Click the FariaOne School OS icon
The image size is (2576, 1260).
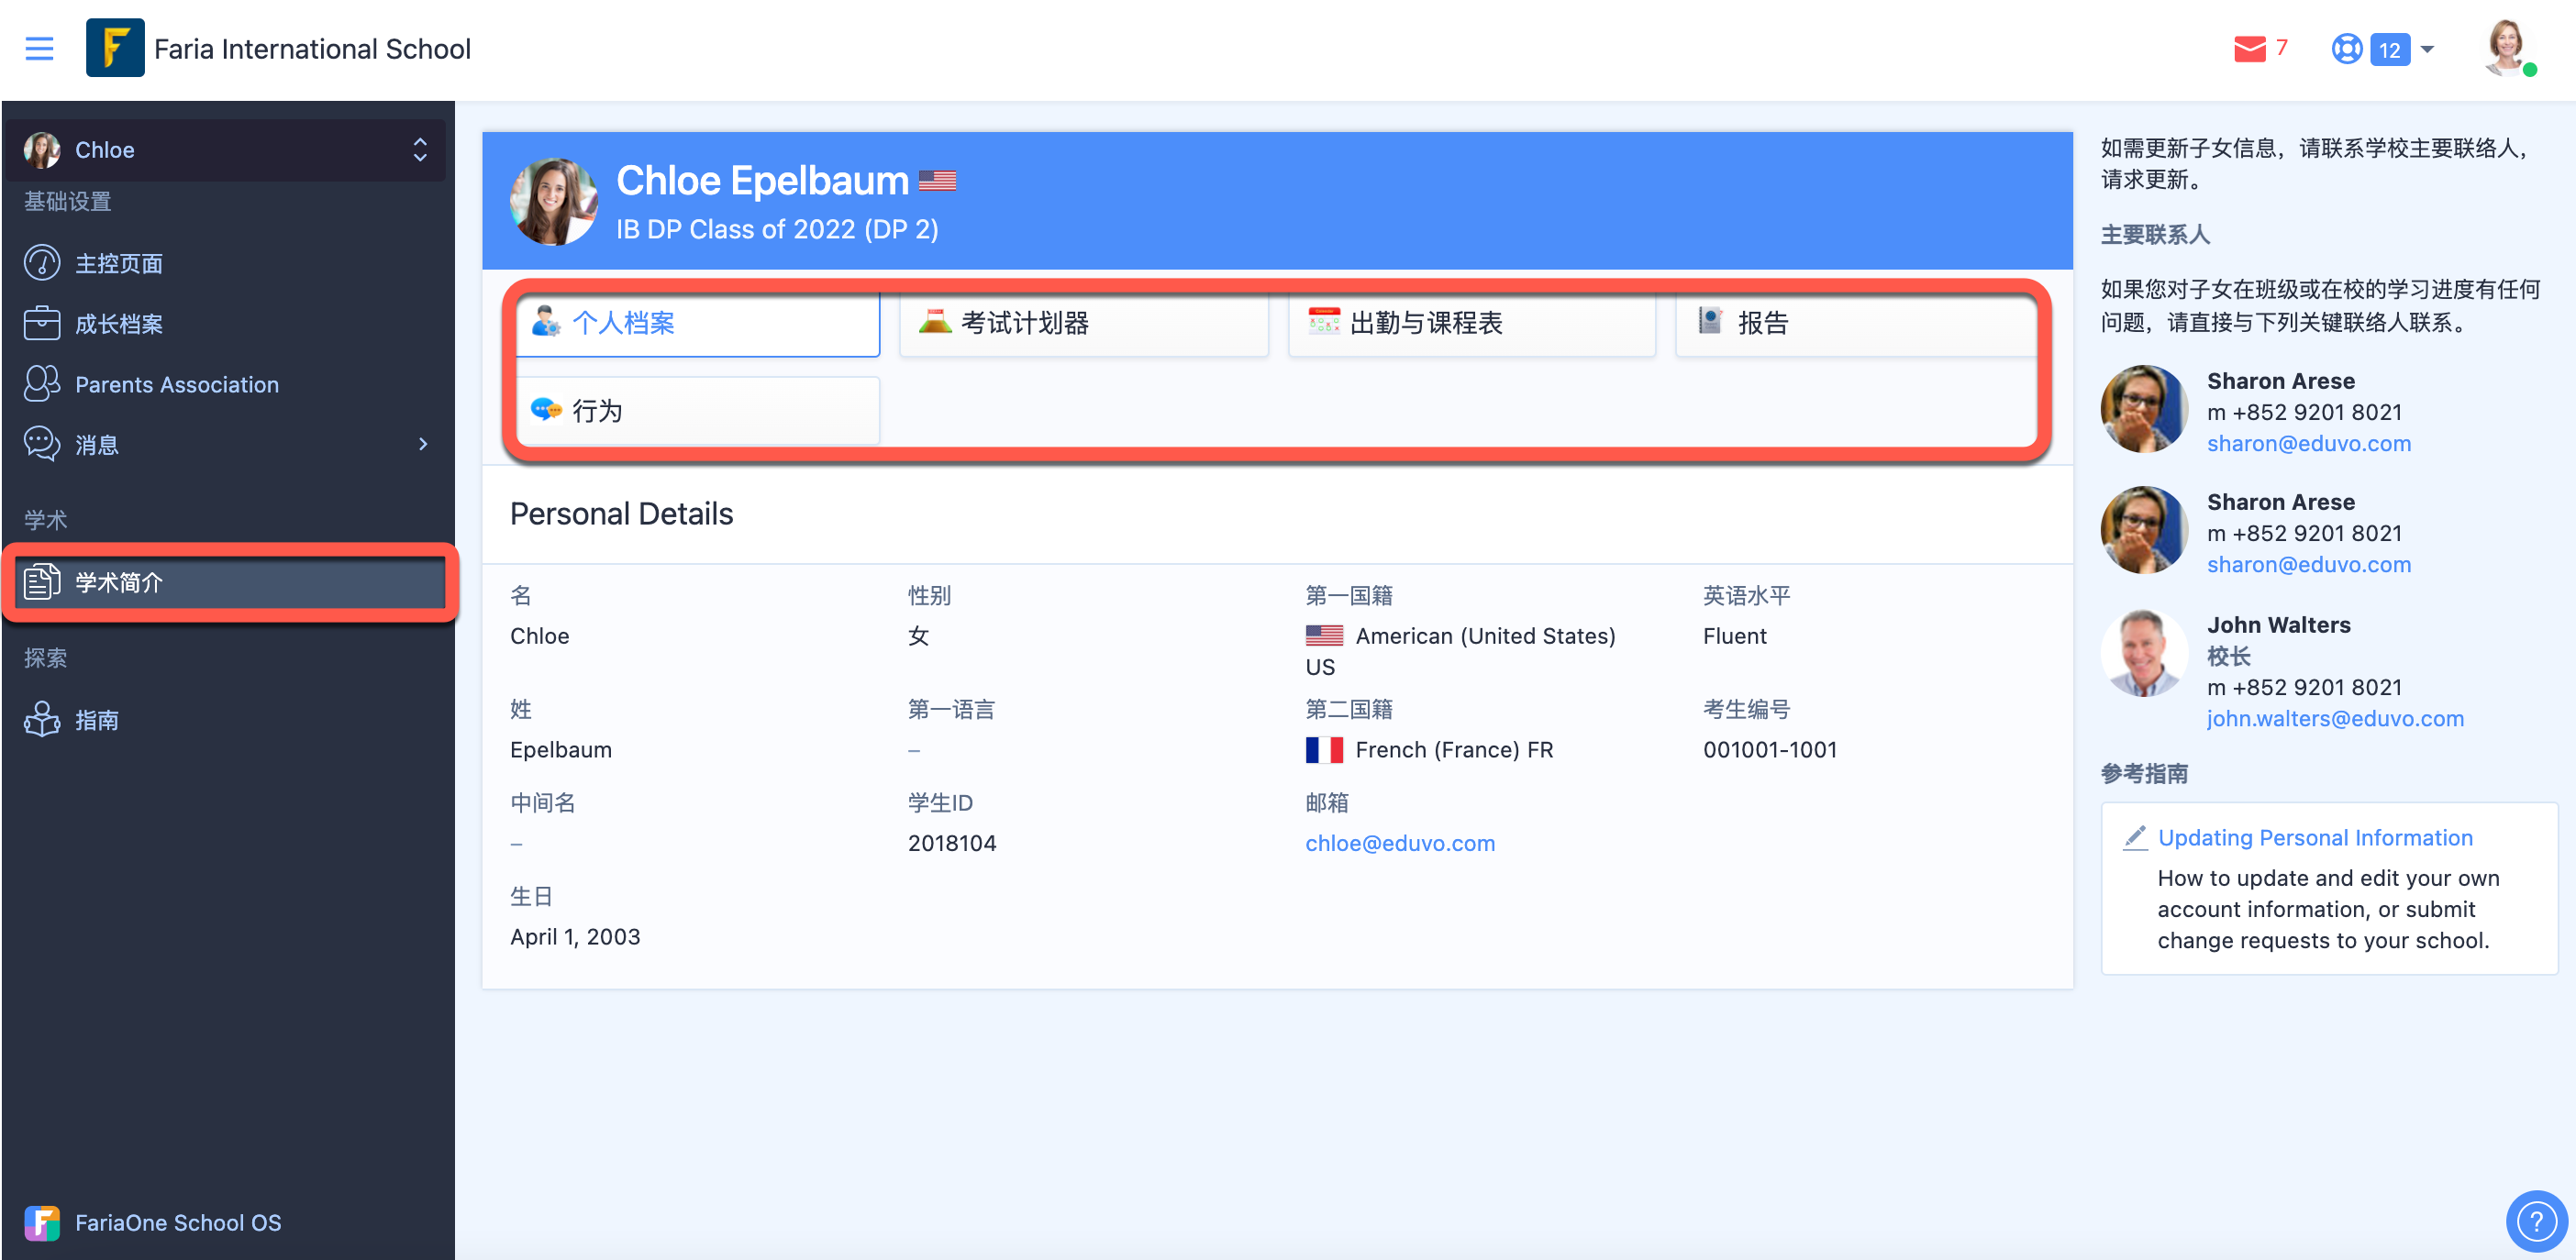click(42, 1222)
